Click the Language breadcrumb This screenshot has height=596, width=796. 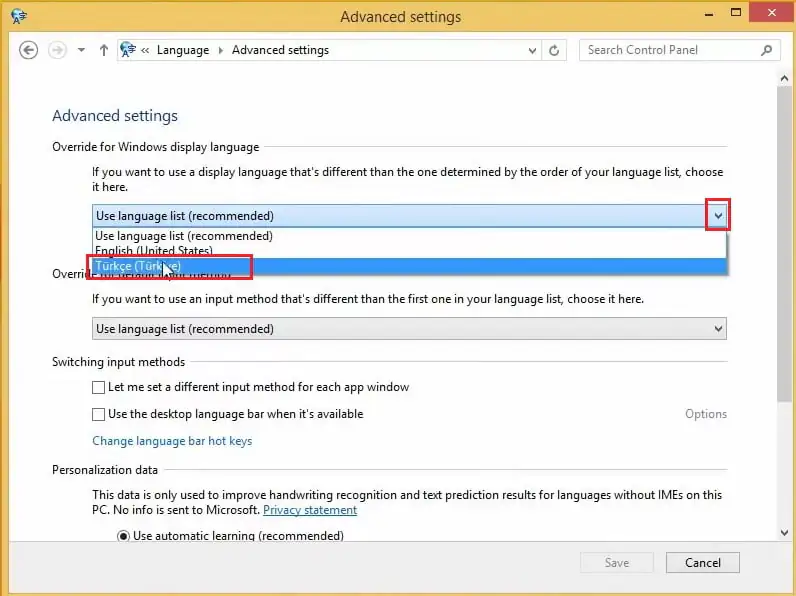(183, 50)
